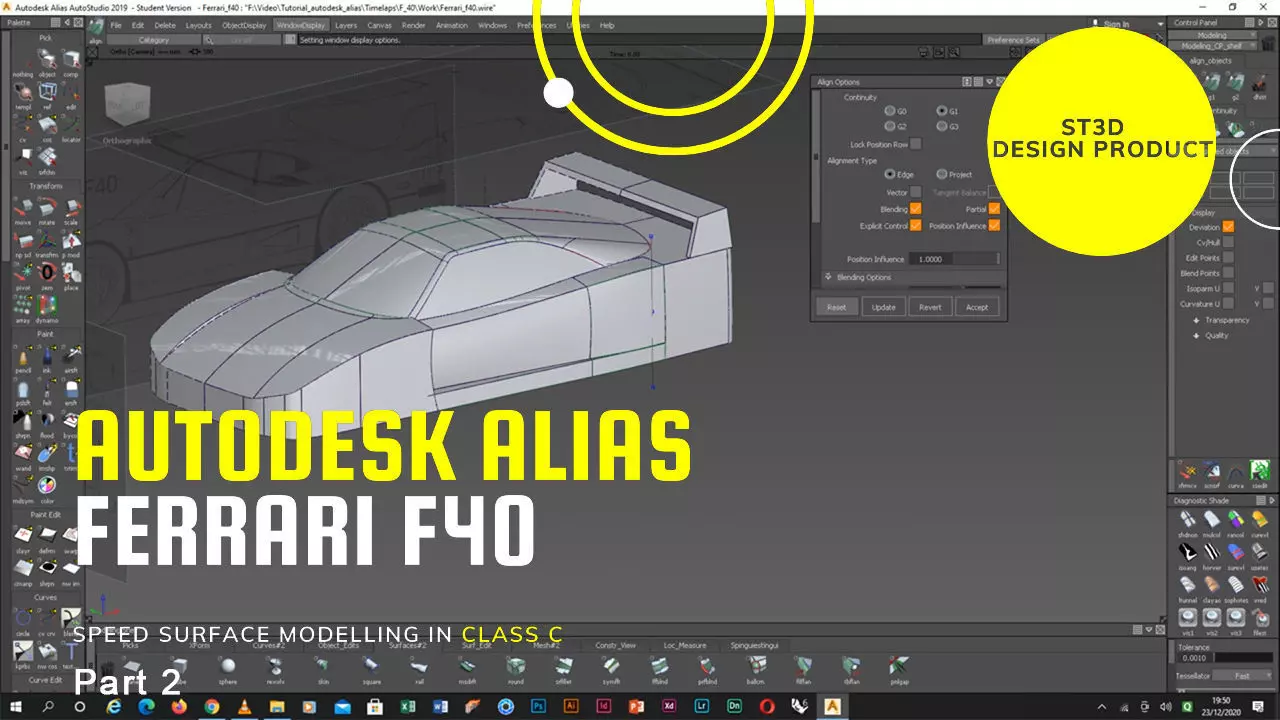1280x720 pixels.
Task: Click the Accept button
Action: point(977,307)
